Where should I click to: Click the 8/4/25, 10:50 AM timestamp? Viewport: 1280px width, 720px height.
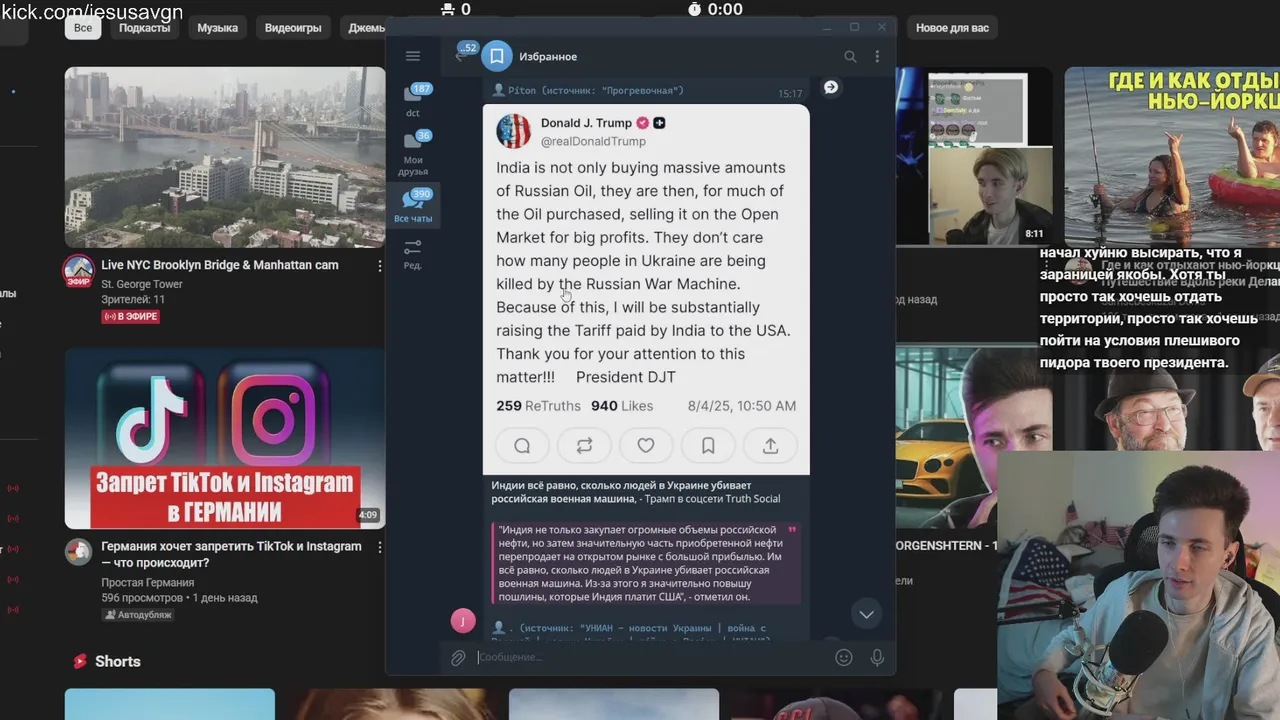click(x=742, y=406)
